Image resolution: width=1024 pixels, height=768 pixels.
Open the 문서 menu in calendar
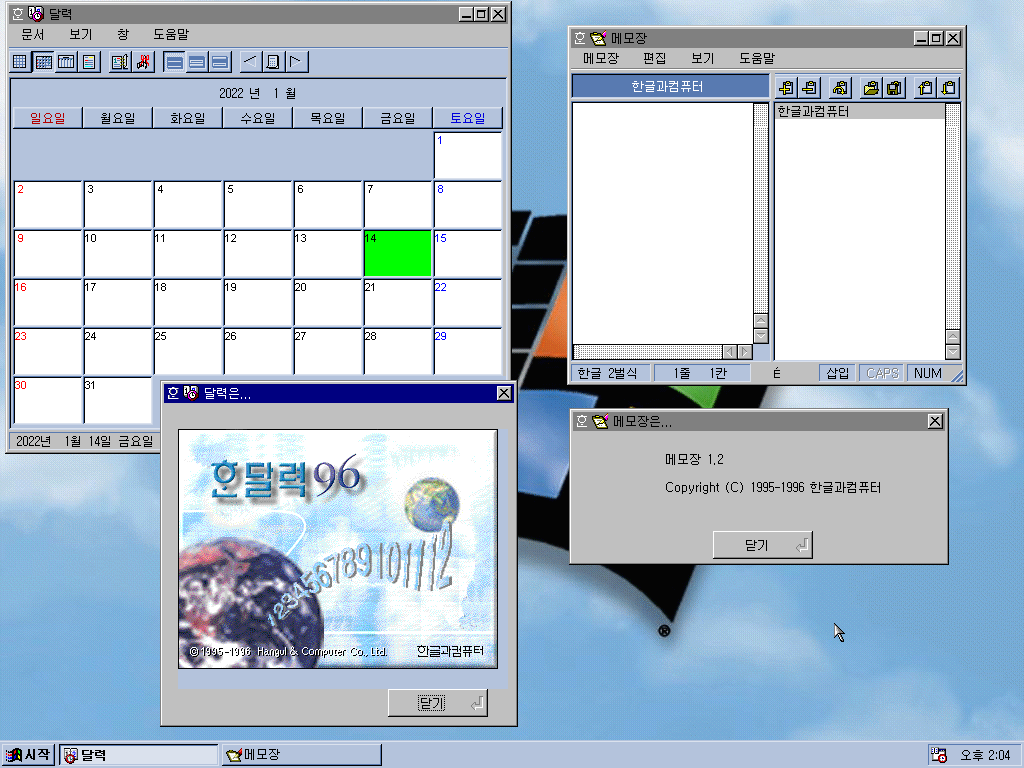pyautogui.click(x=33, y=35)
